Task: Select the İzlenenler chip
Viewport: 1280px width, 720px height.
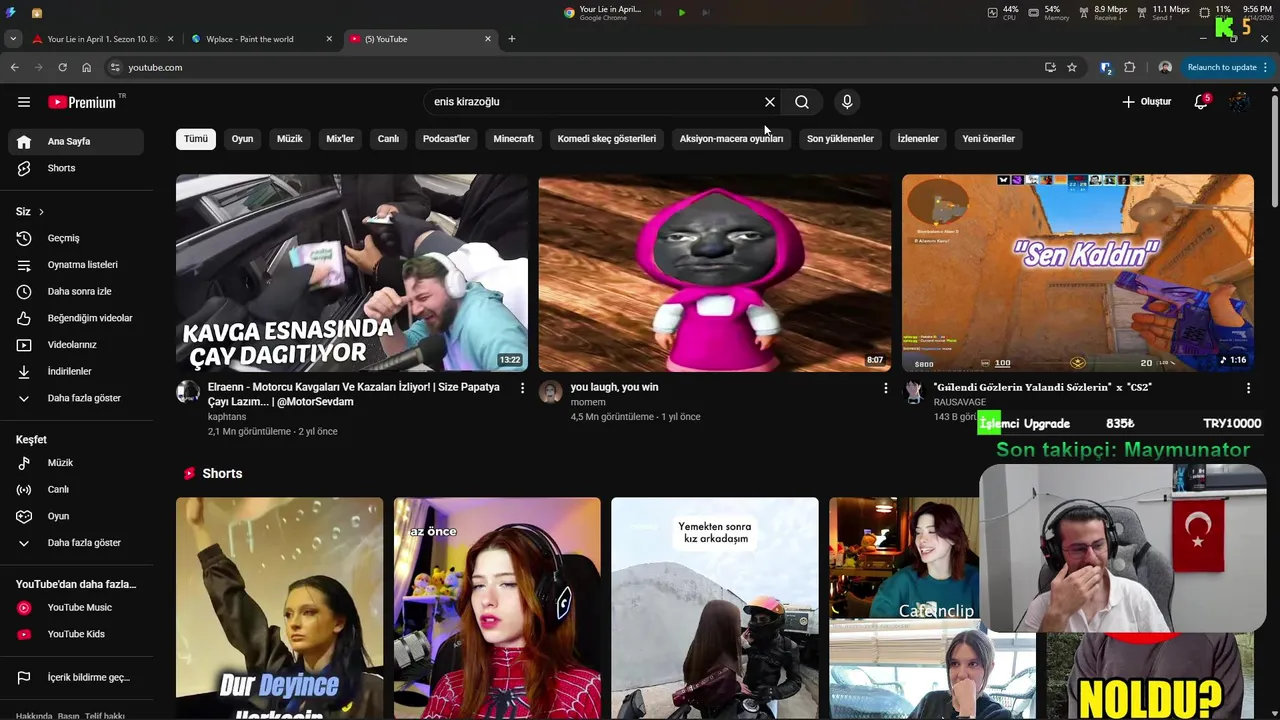Action: 918,139
